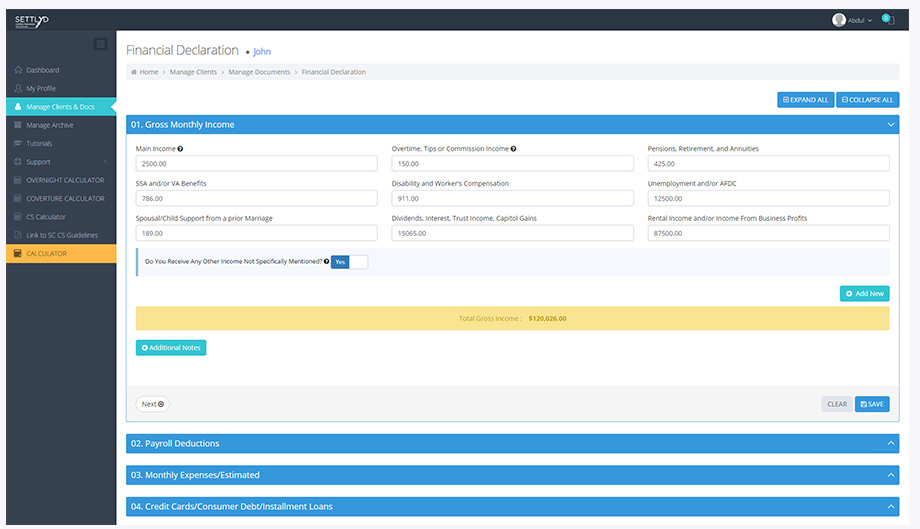Click help icon next to Overtime, Tips label
Image resolution: width=920 pixels, height=529 pixels.
[x=513, y=149]
